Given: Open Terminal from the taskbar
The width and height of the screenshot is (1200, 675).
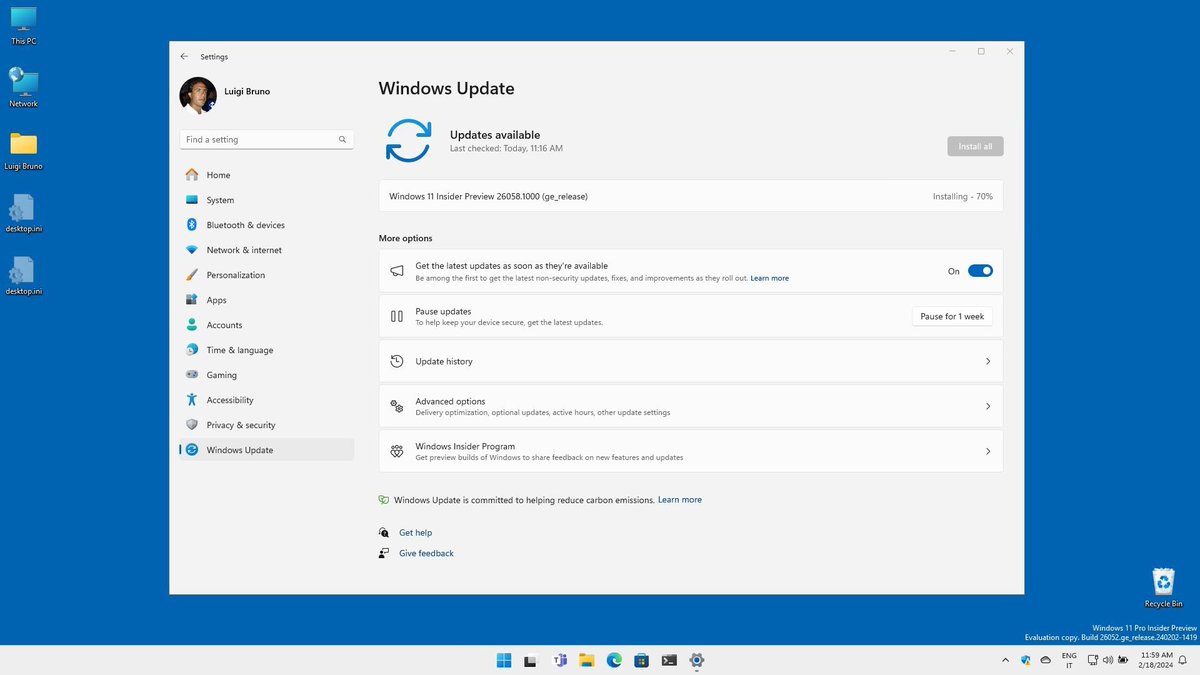Looking at the screenshot, I should (x=669, y=660).
